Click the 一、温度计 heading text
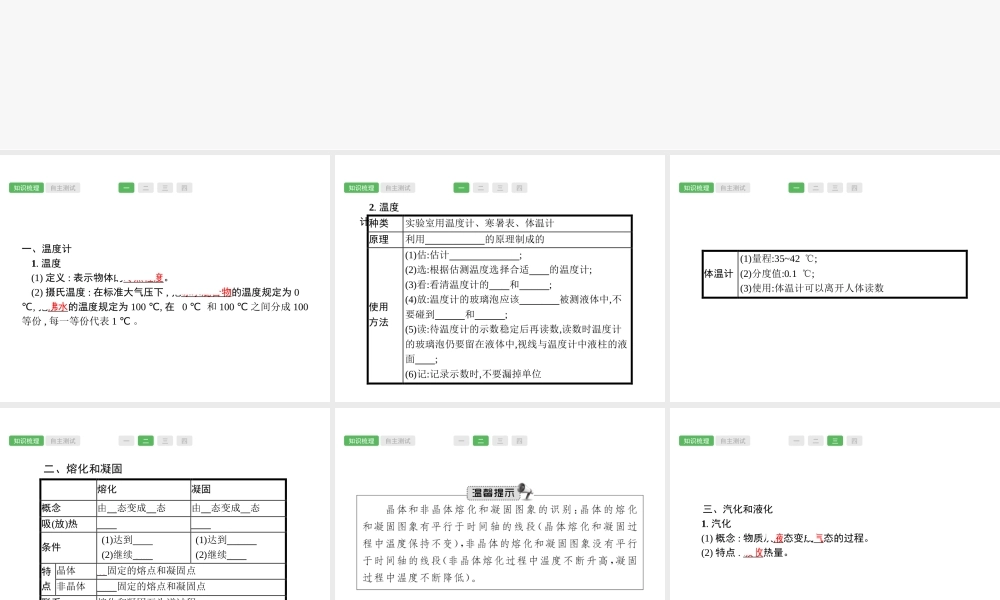This screenshot has width=1000, height=600. click(47, 249)
